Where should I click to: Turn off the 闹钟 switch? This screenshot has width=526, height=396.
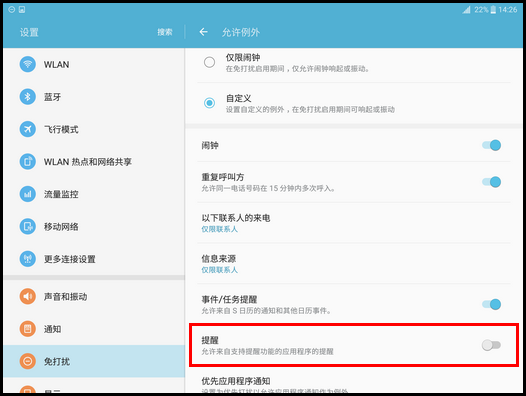pos(491,145)
